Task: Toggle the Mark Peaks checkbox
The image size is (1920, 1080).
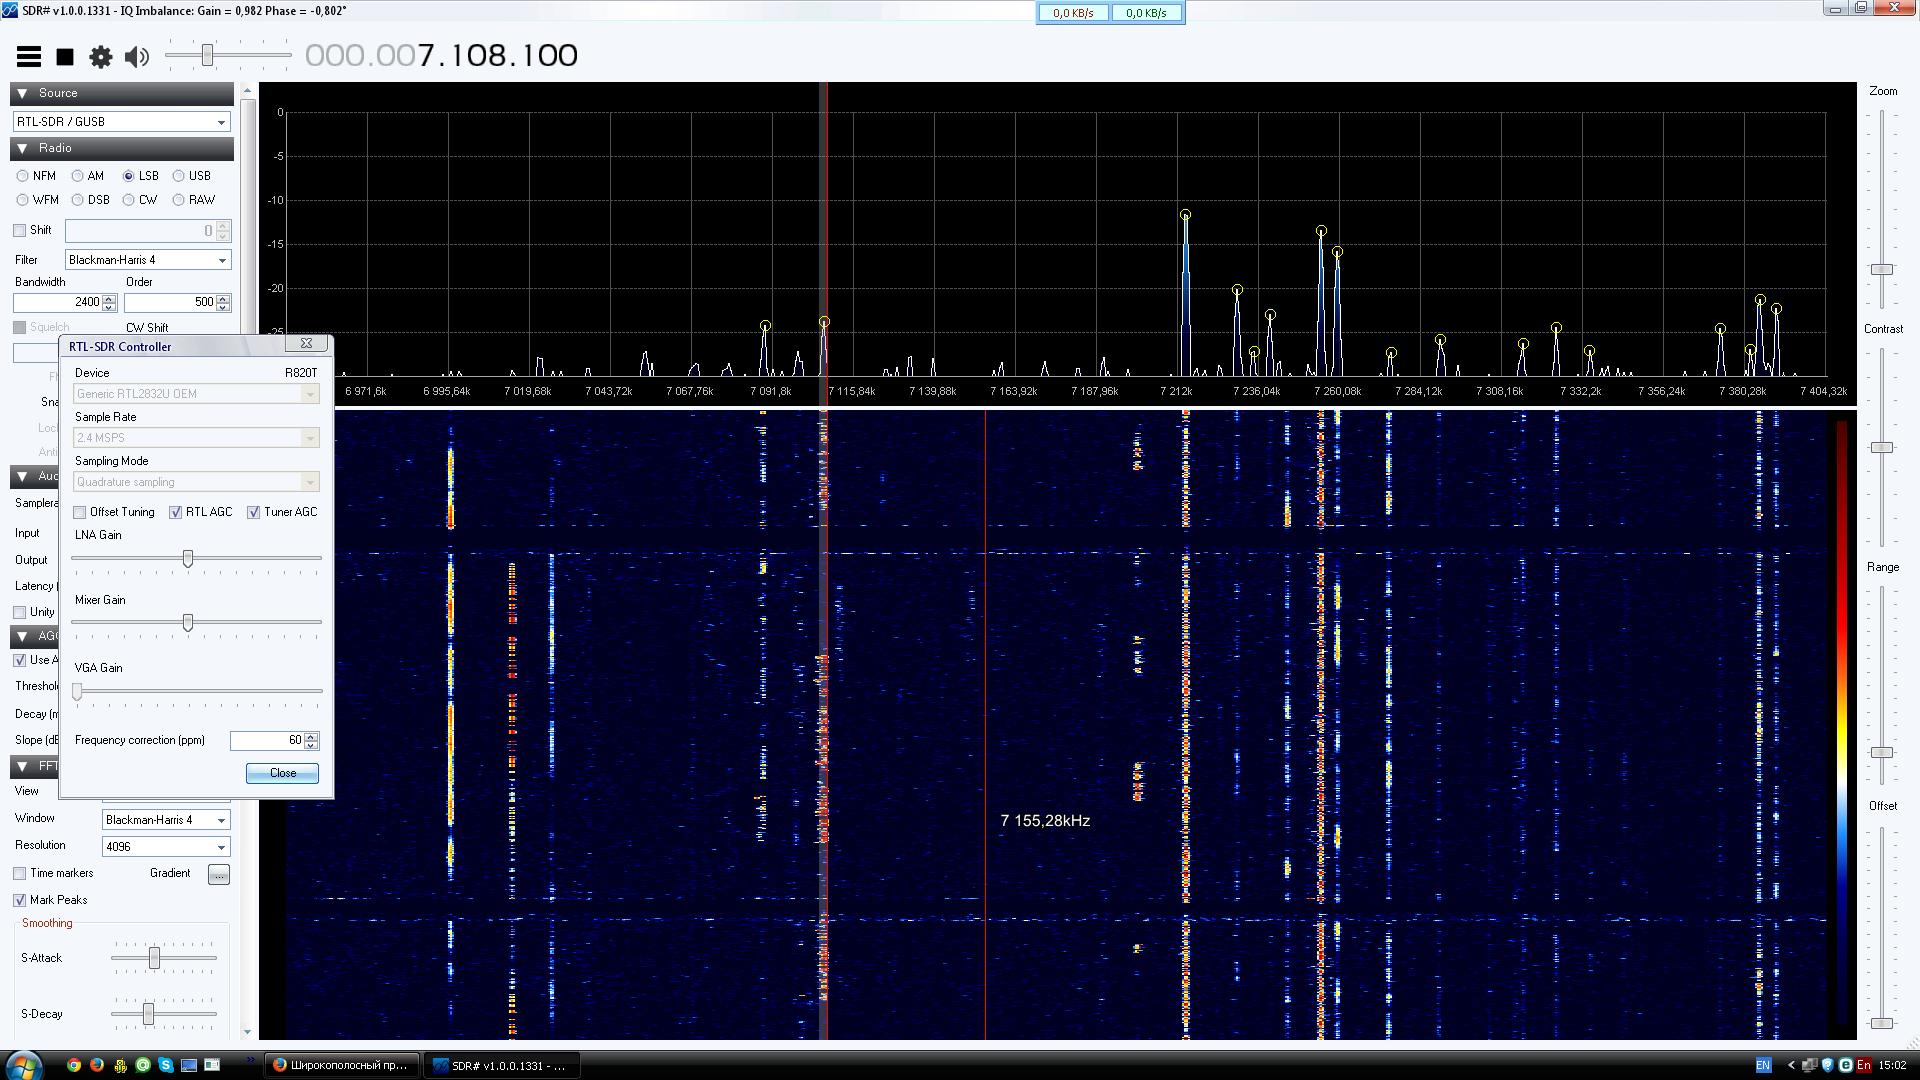Action: 19,901
